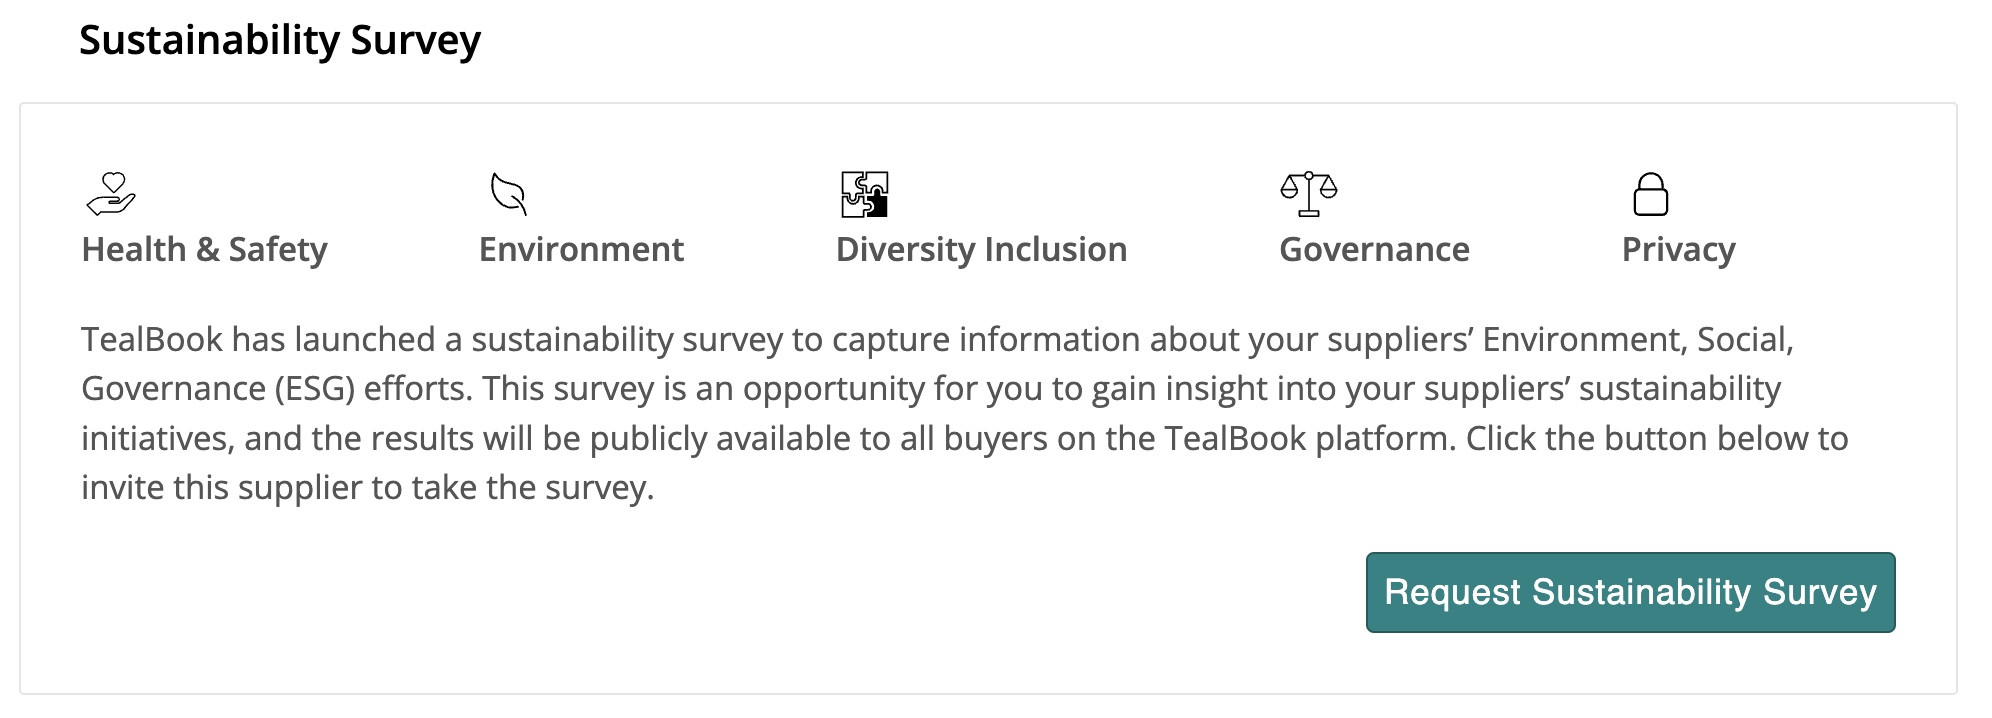1992x718 pixels.
Task: Select the Environment category label
Action: pyautogui.click(x=581, y=249)
